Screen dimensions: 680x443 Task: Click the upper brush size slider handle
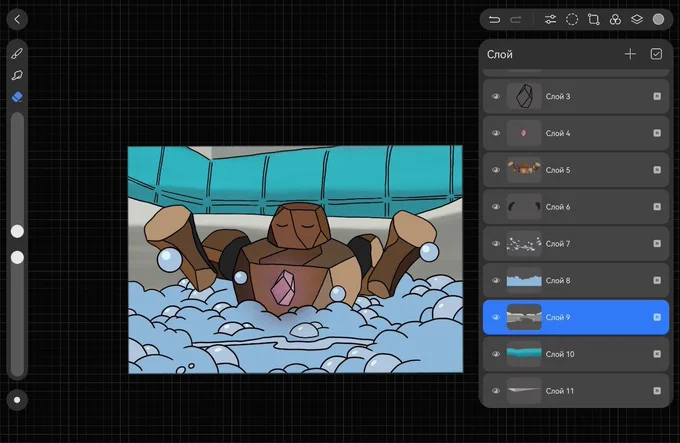pyautogui.click(x=17, y=231)
